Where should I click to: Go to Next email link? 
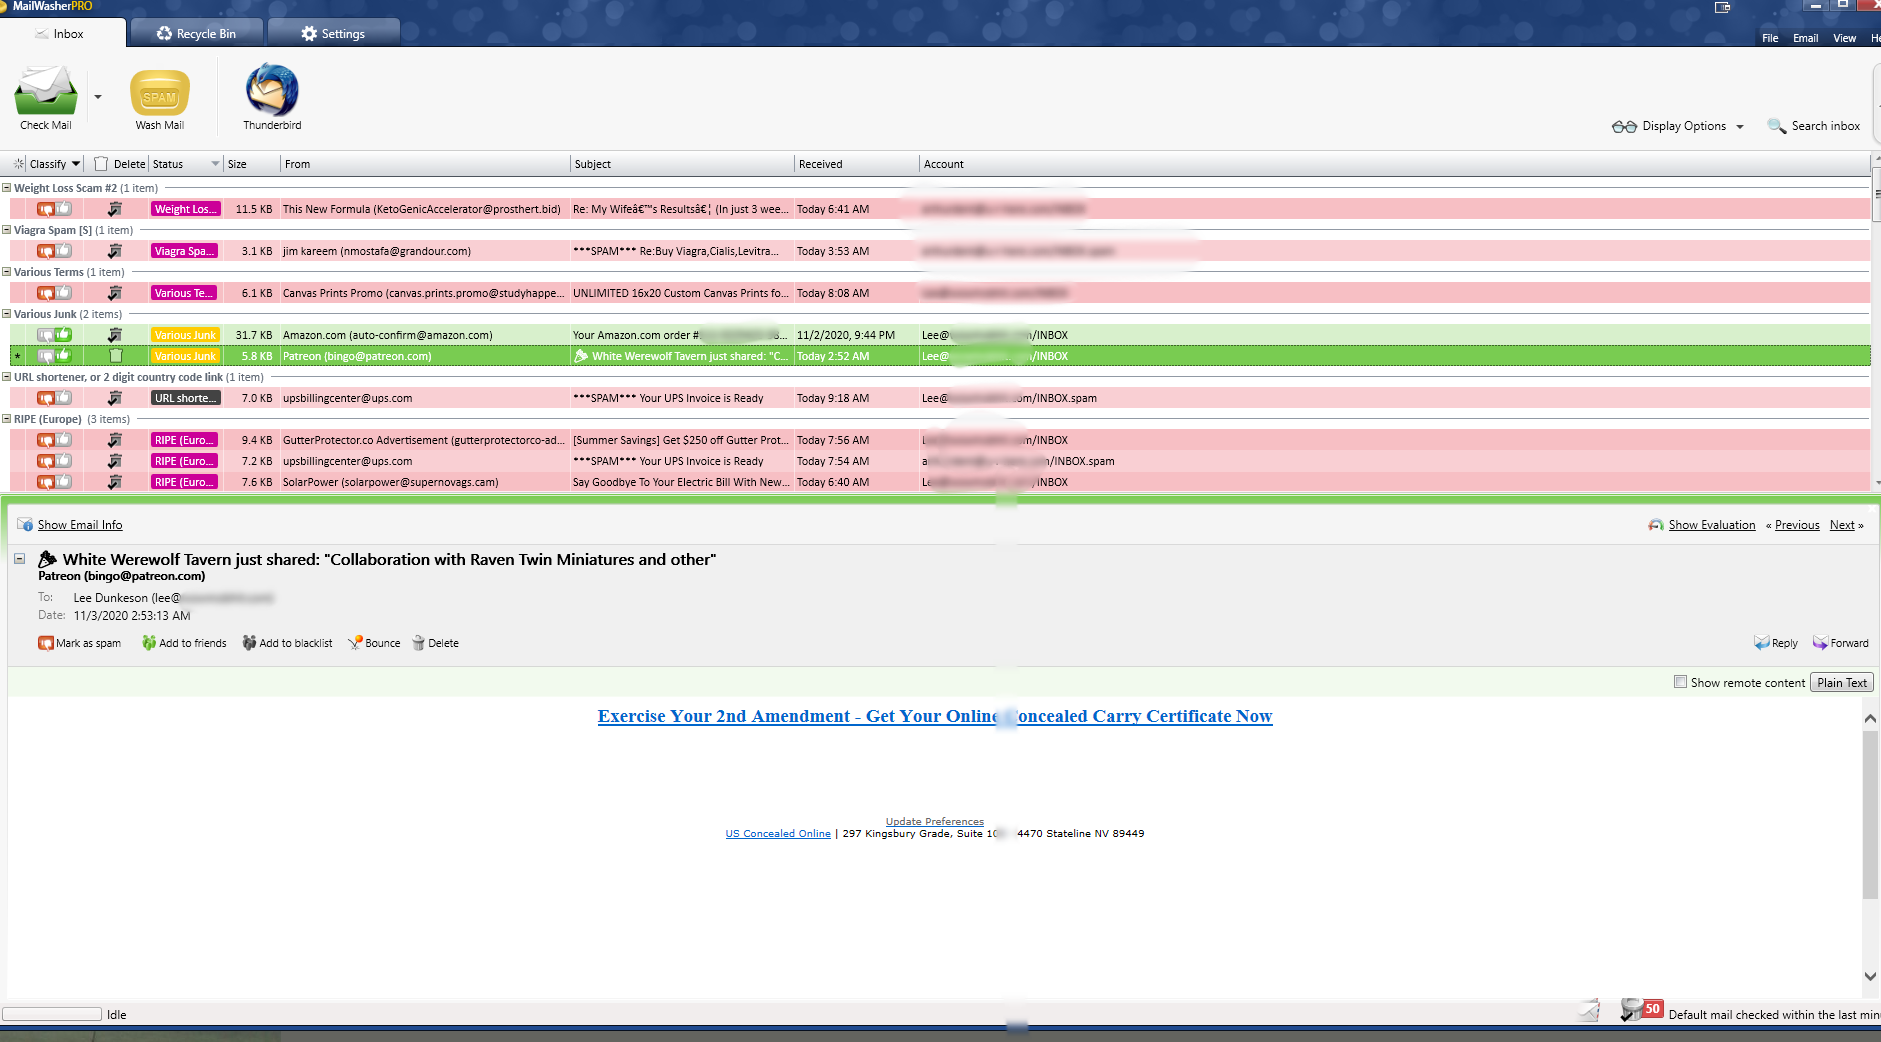1842,525
